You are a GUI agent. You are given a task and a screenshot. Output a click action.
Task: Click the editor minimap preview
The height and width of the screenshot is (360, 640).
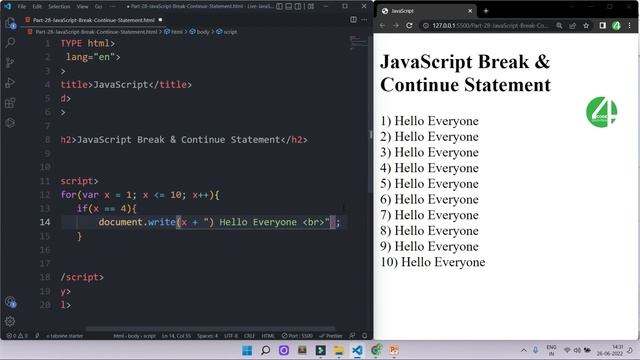click(358, 42)
